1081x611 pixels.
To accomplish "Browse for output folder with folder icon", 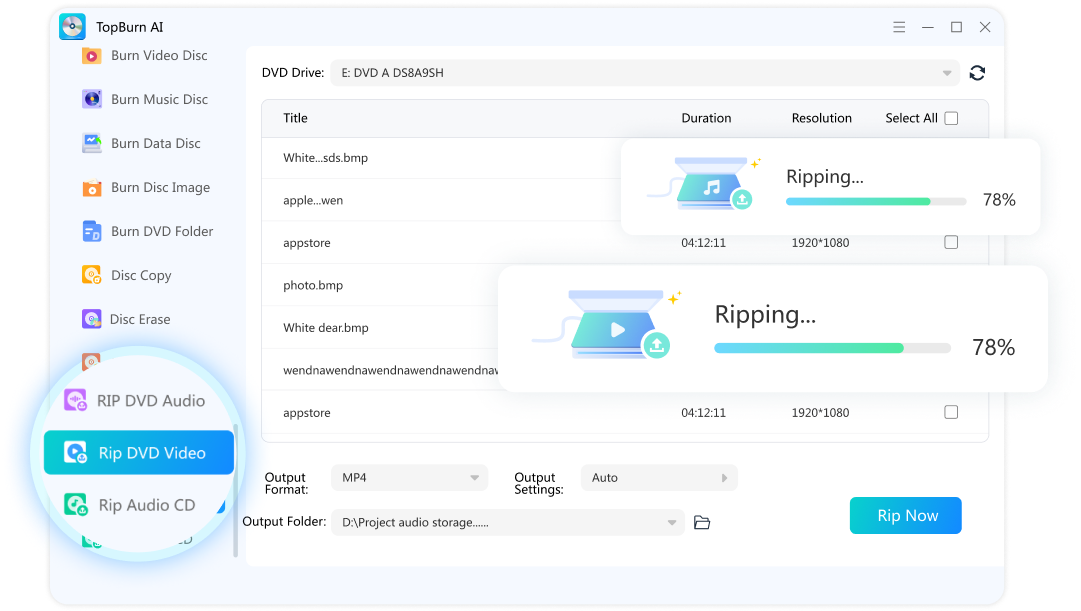I will click(702, 522).
